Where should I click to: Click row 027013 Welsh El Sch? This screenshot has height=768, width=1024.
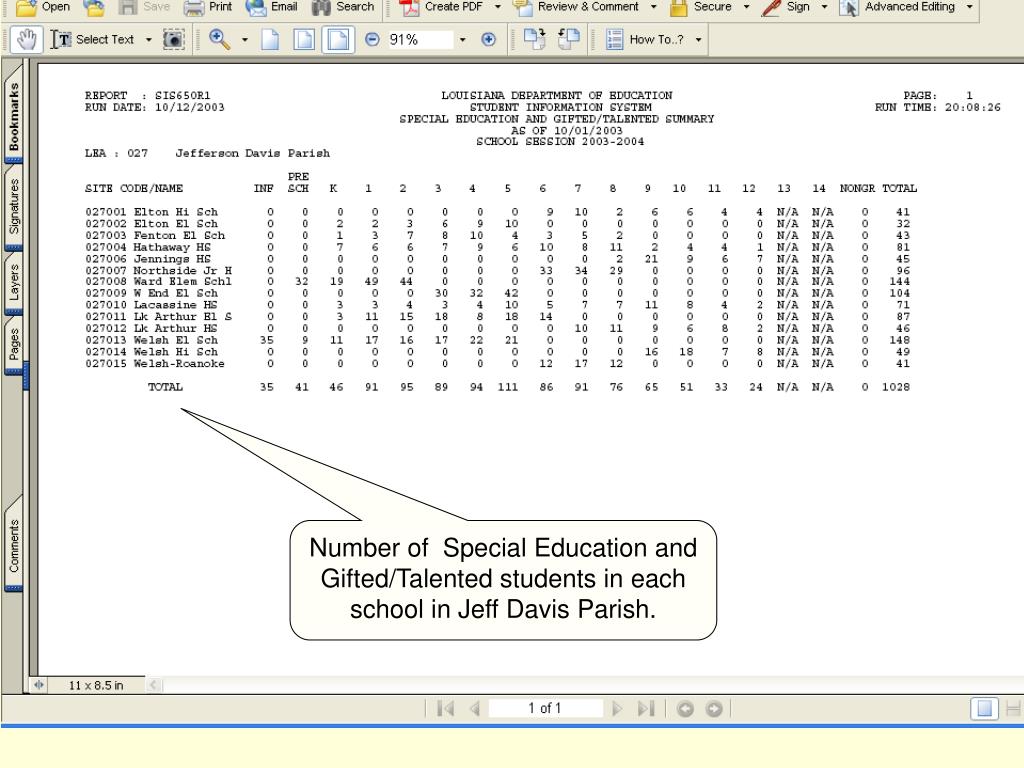point(497,340)
